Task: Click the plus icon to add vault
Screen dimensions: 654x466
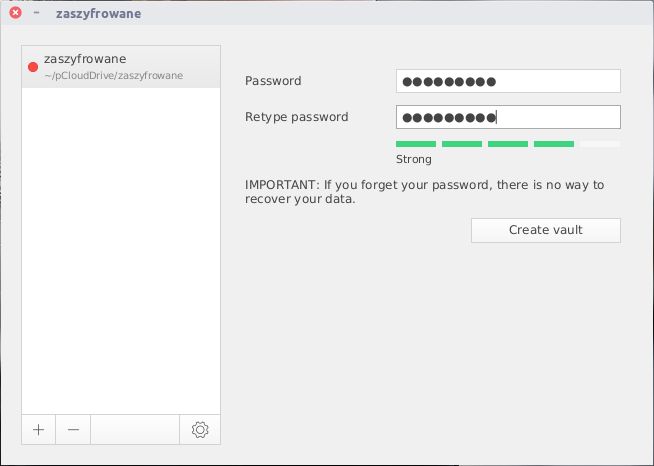Action: coord(38,429)
